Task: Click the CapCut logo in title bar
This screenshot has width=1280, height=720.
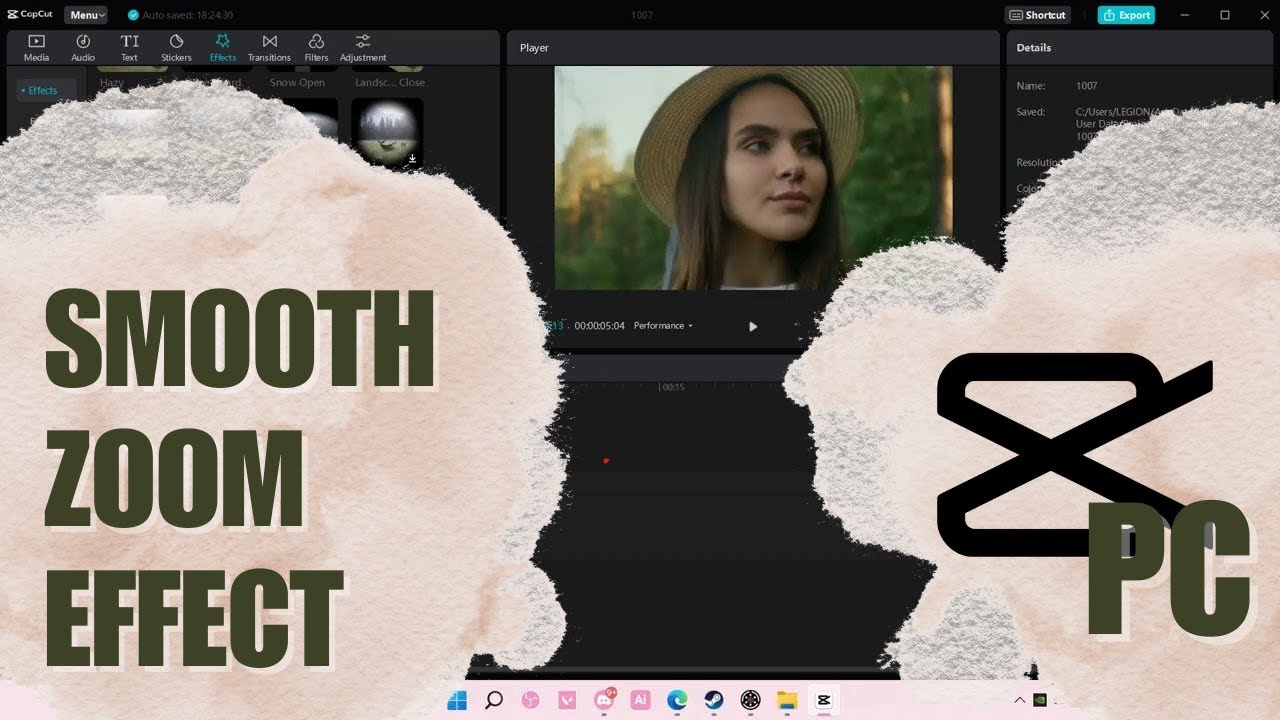Action: [x=32, y=15]
